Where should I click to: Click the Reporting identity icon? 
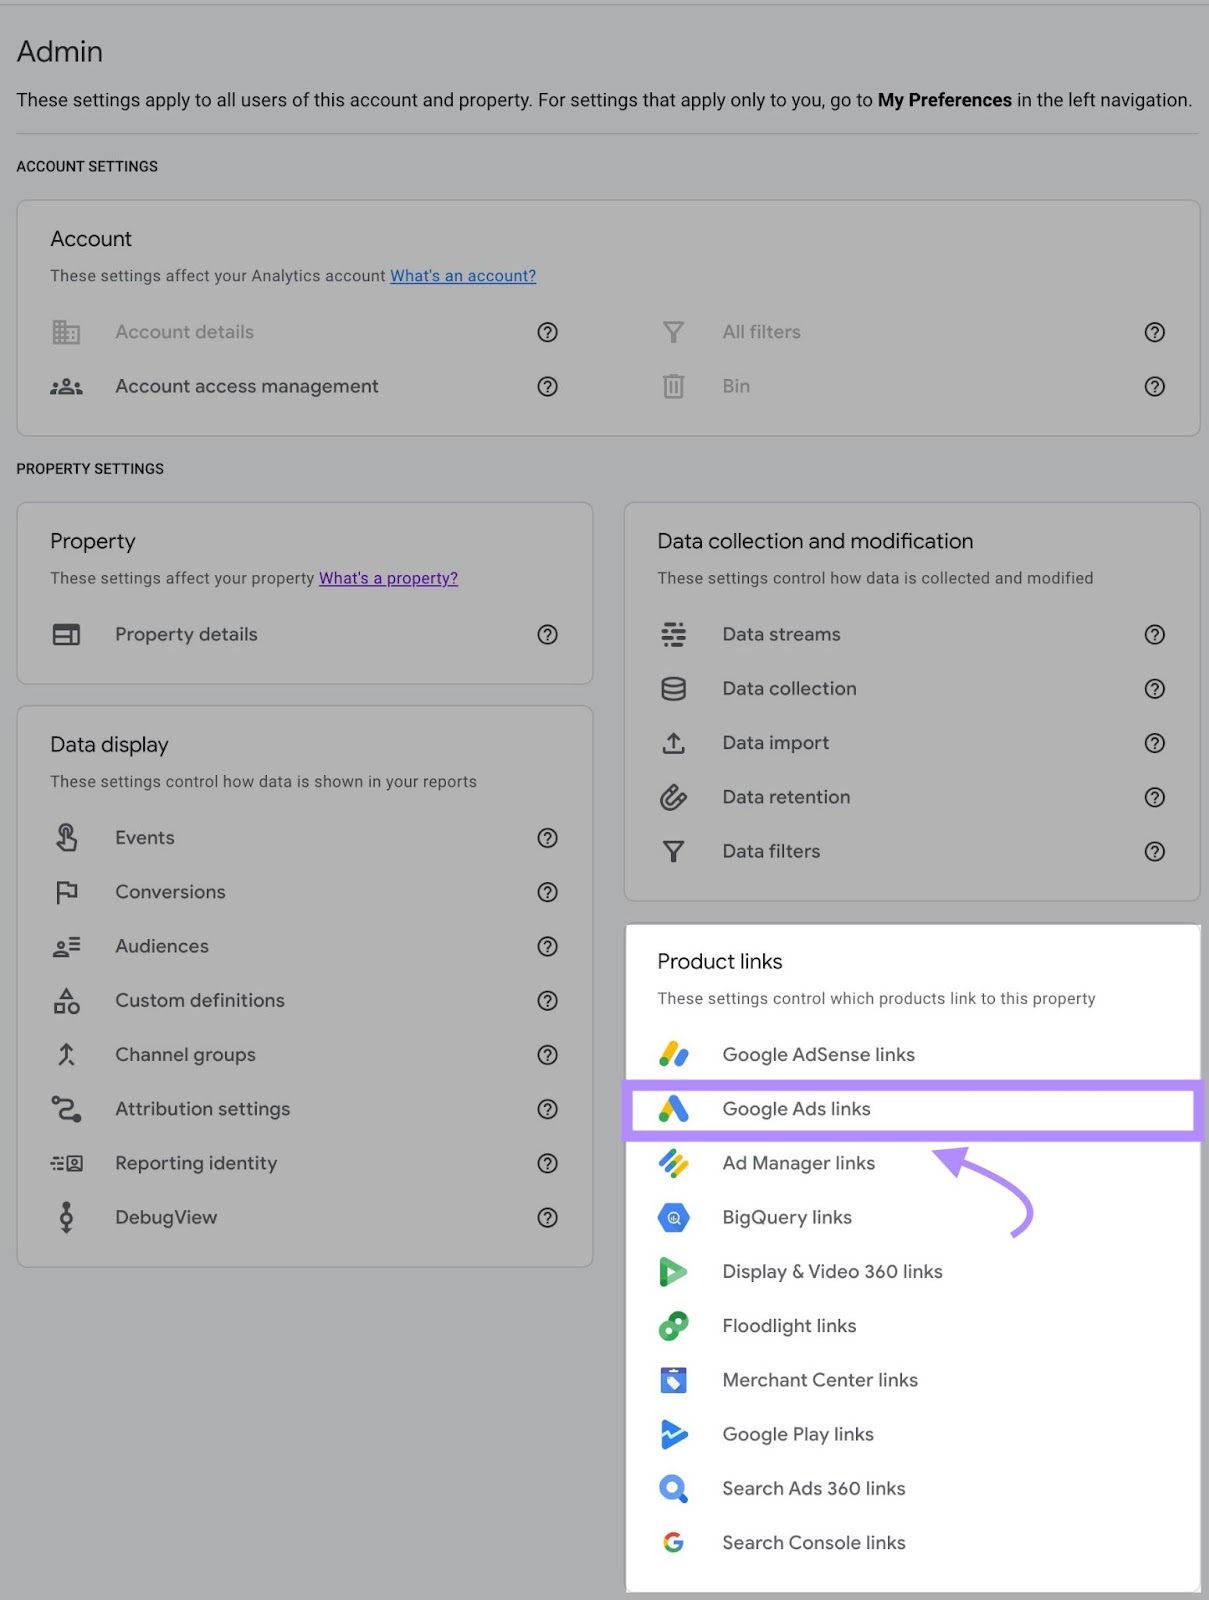[x=66, y=1163]
